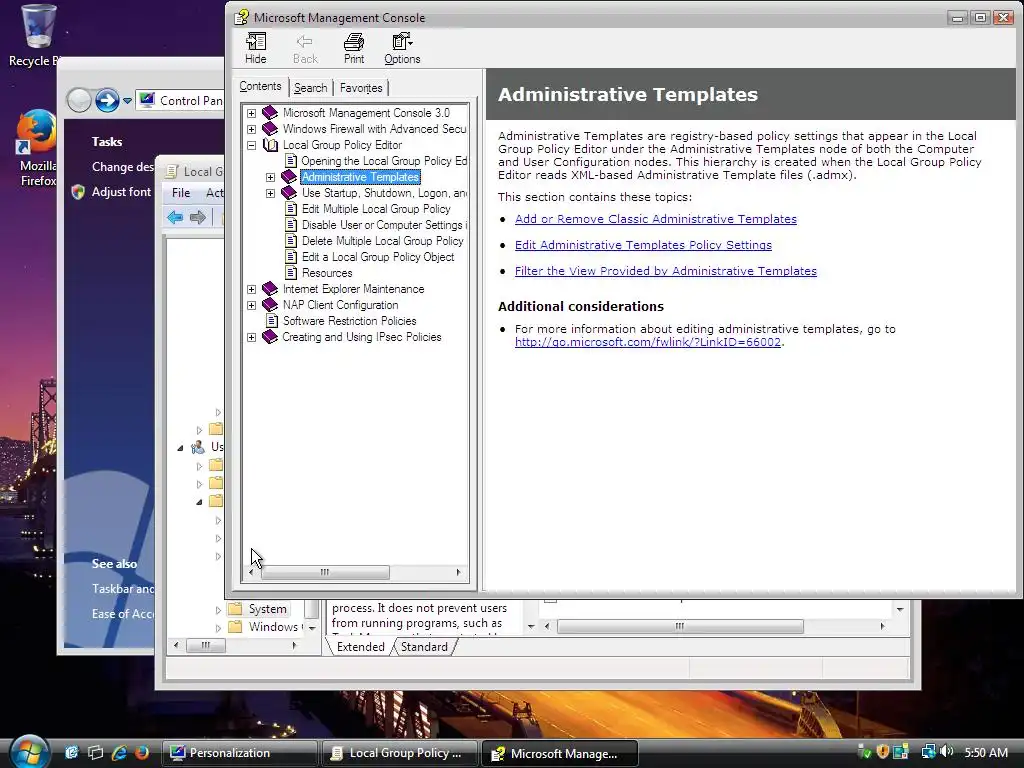Viewport: 1024px width, 768px height.
Task: Click left arrow of Contents pane horizontal scrollbar
Action: 251,573
